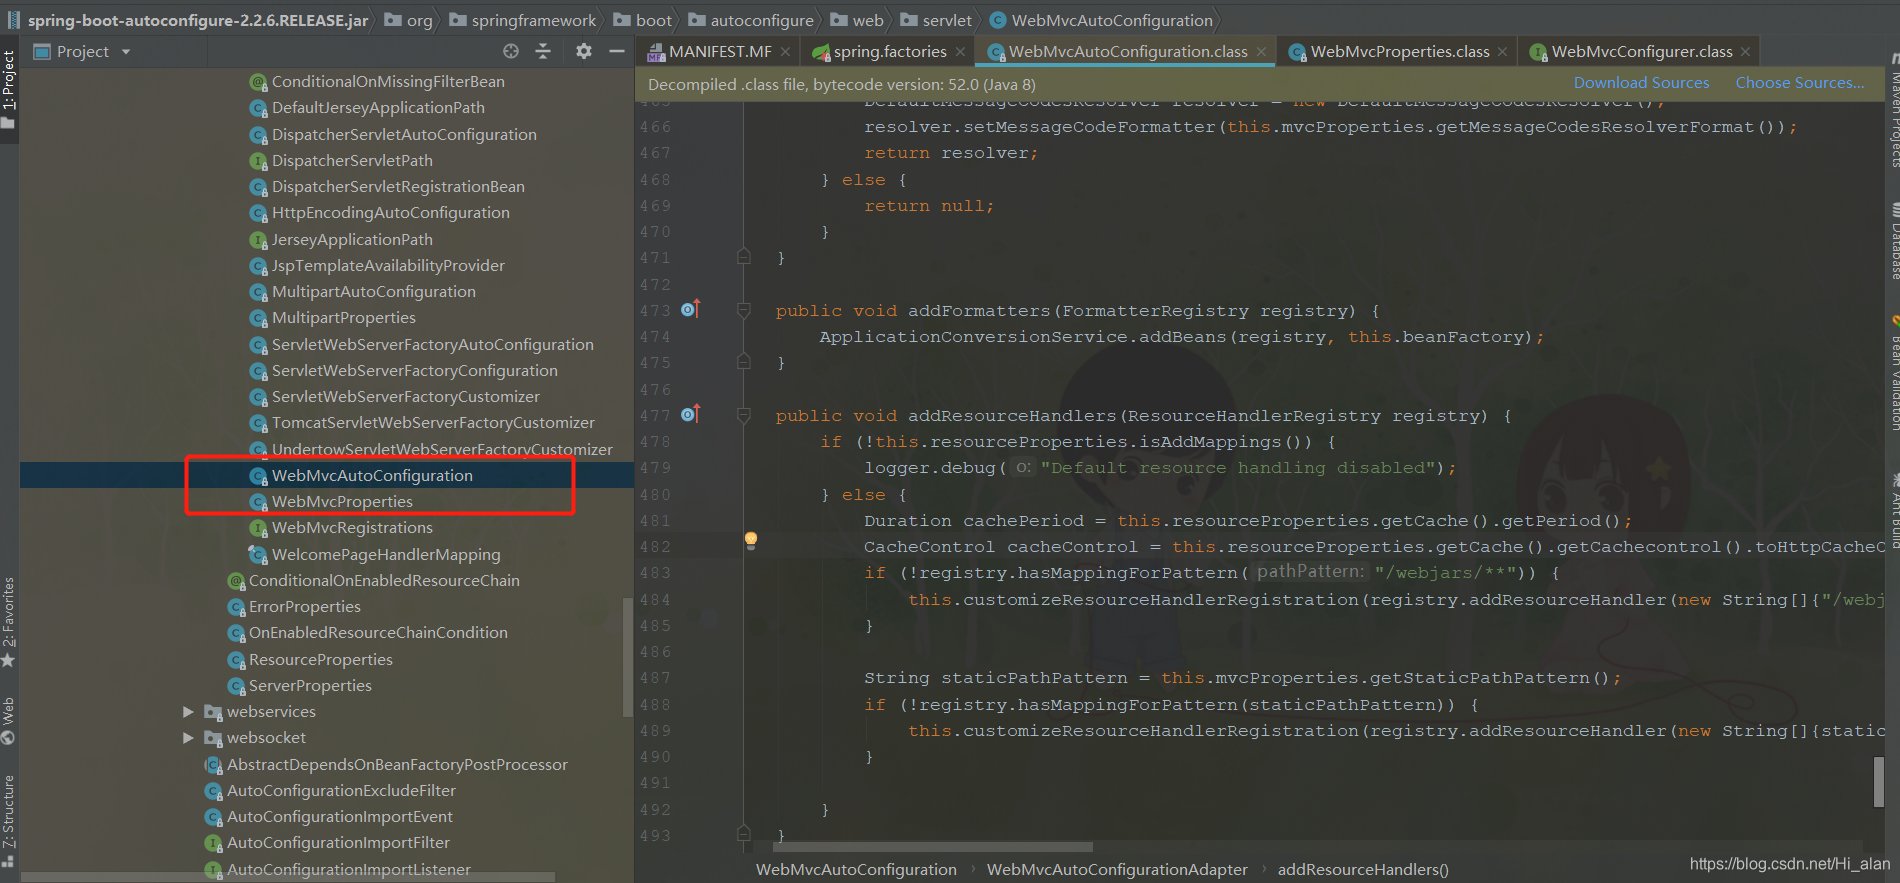Viewport: 1900px width, 883px height.
Task: Select ServerProperties class
Action: [x=310, y=686]
